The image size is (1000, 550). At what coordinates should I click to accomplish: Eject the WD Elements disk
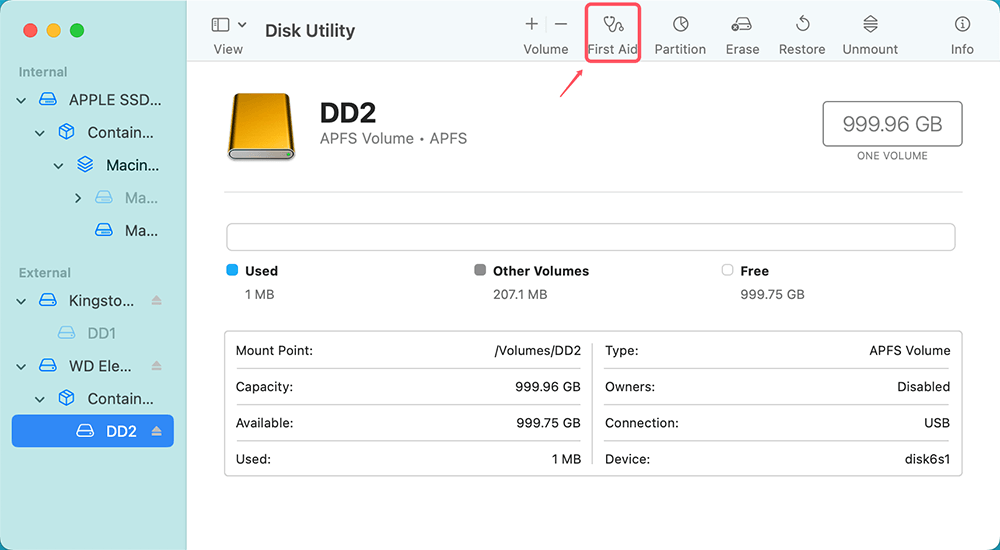(156, 367)
